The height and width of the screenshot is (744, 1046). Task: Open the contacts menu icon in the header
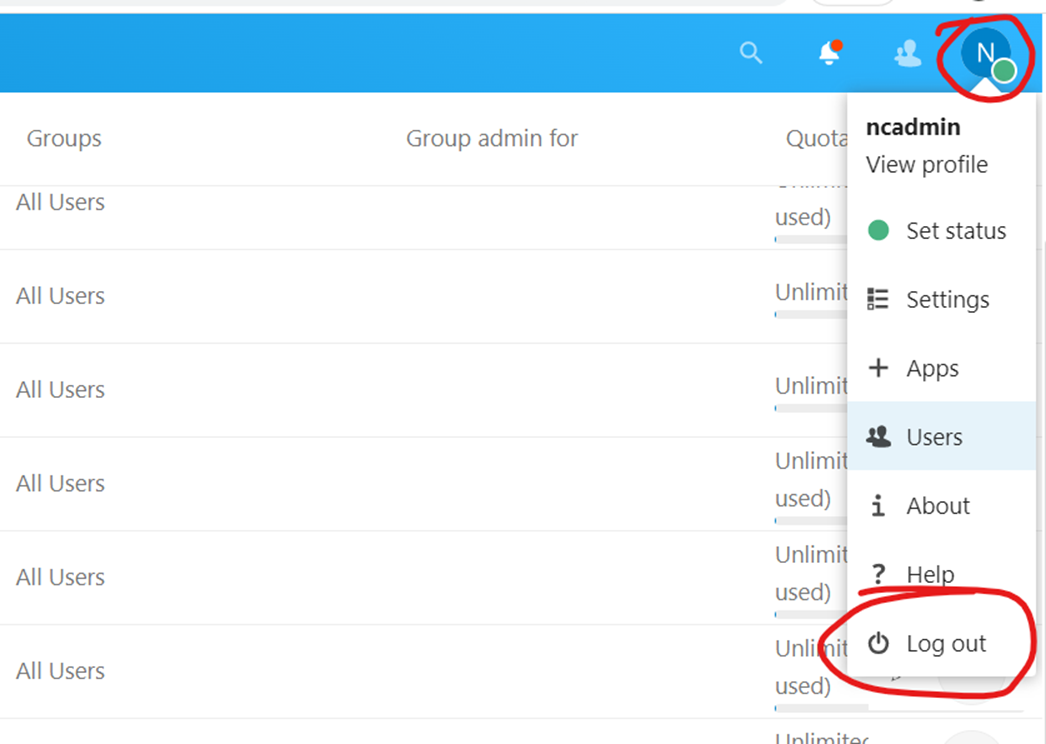pos(907,53)
